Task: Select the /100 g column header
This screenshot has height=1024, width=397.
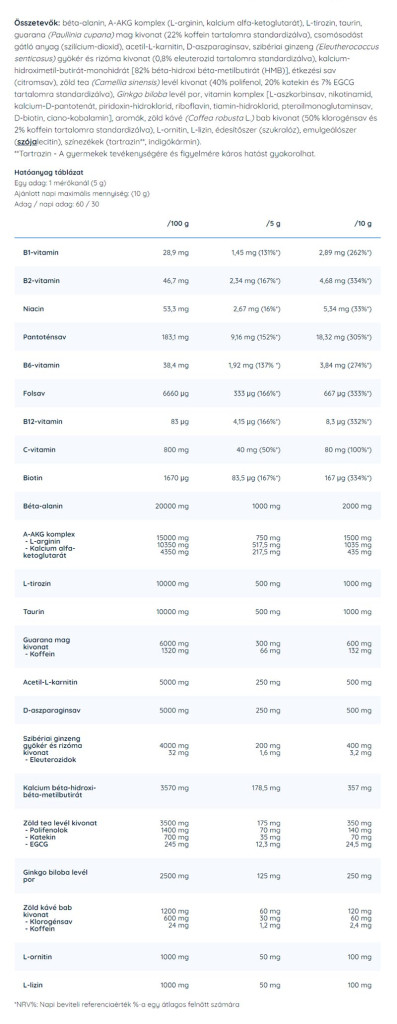Action: pyautogui.click(x=178, y=223)
